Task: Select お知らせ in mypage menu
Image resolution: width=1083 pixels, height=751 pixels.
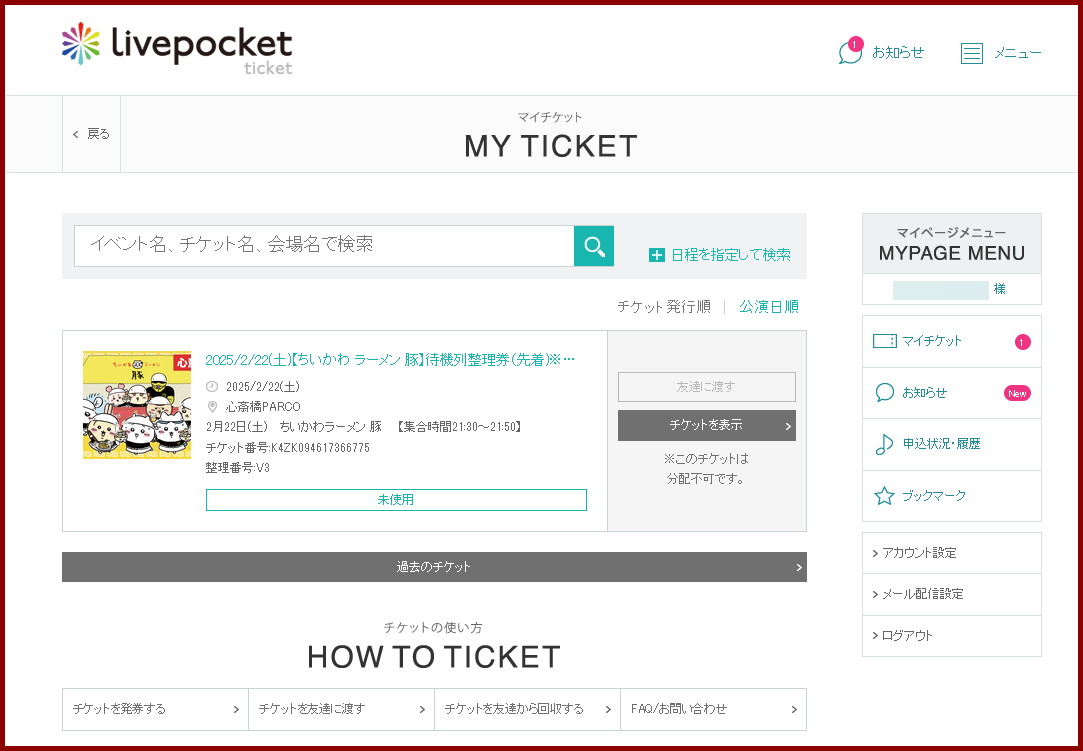Action: pos(952,392)
